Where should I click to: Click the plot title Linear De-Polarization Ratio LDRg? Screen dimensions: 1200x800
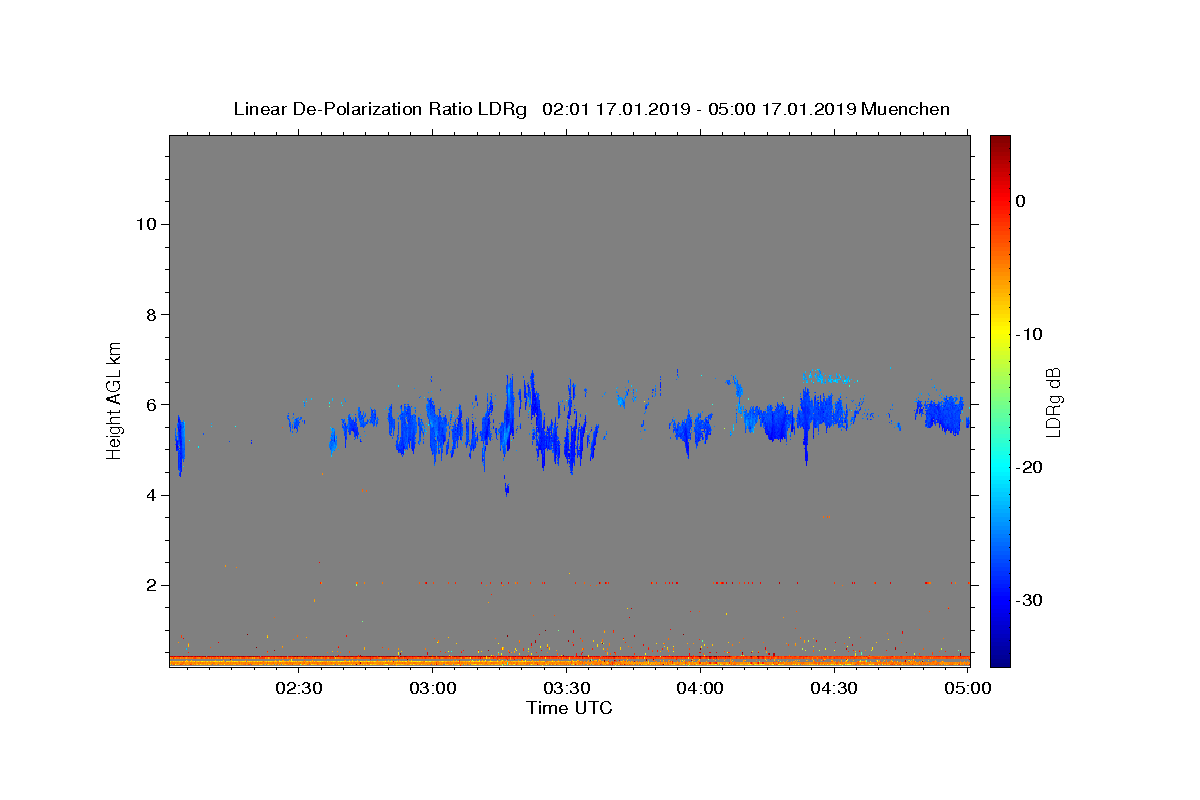click(380, 109)
